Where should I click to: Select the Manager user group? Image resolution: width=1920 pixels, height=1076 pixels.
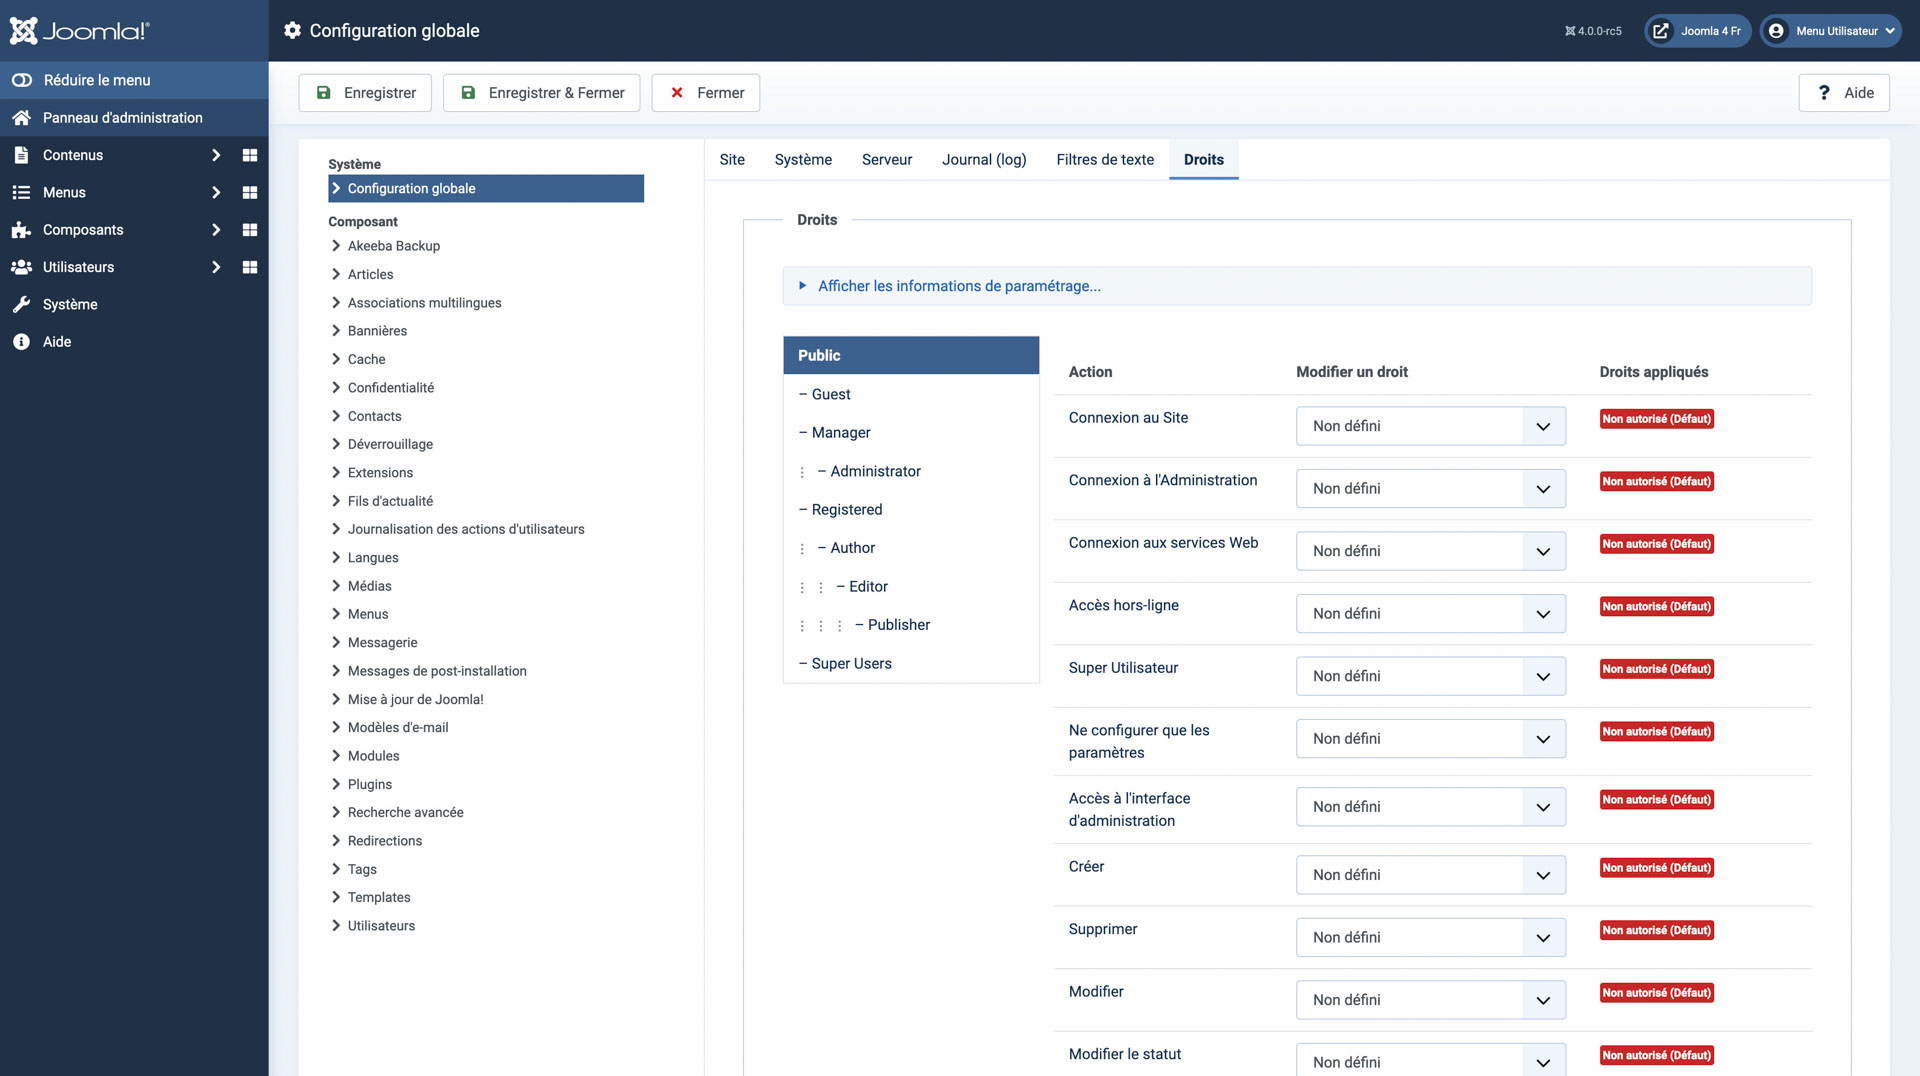[x=911, y=433]
